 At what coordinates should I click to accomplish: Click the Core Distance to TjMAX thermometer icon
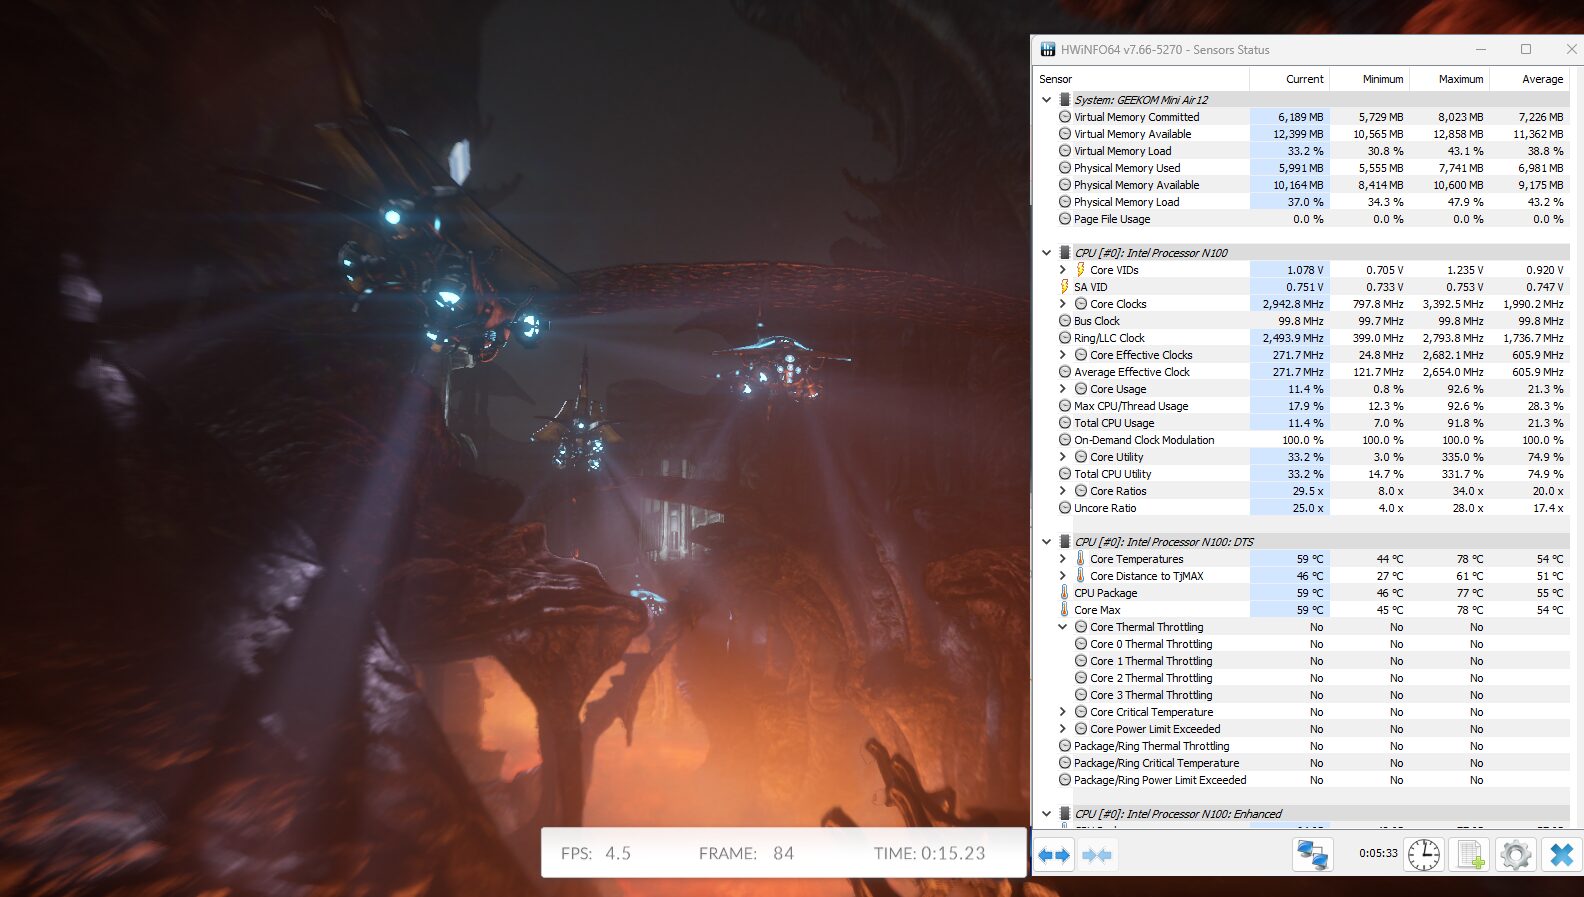(x=1080, y=576)
